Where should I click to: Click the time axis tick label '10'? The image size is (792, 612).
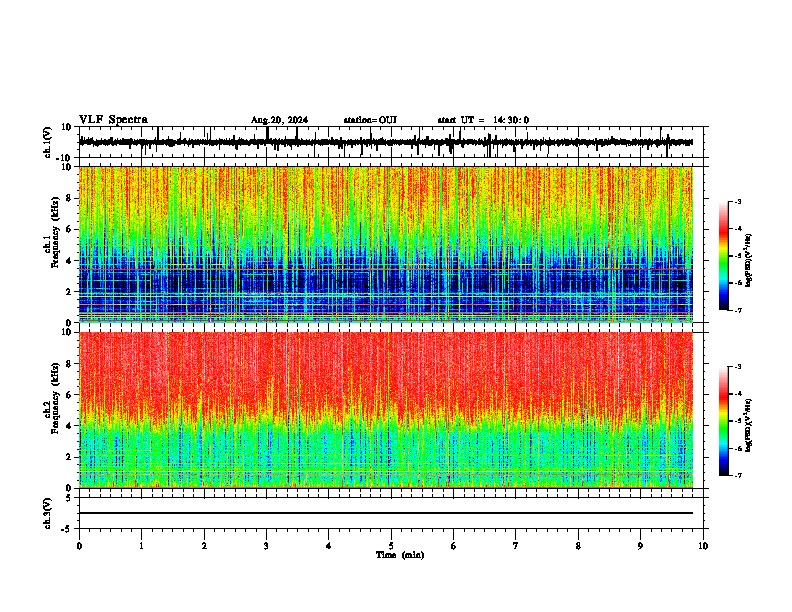coord(703,546)
